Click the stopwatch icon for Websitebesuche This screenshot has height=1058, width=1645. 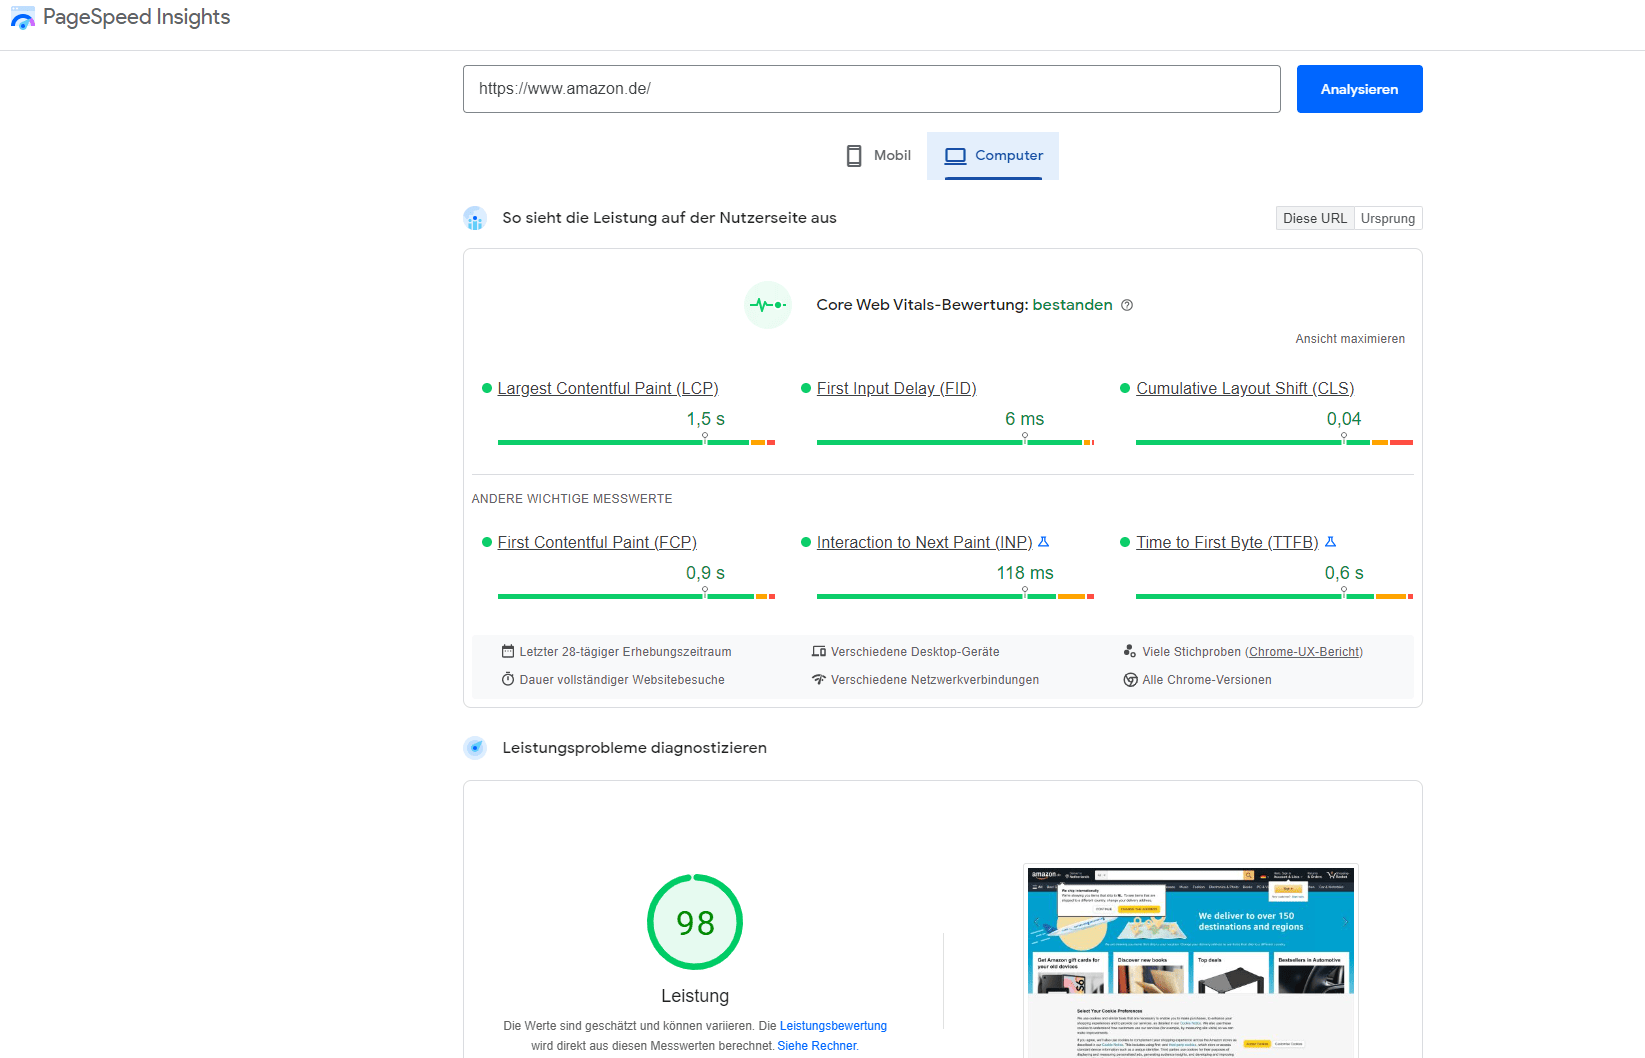(x=508, y=679)
